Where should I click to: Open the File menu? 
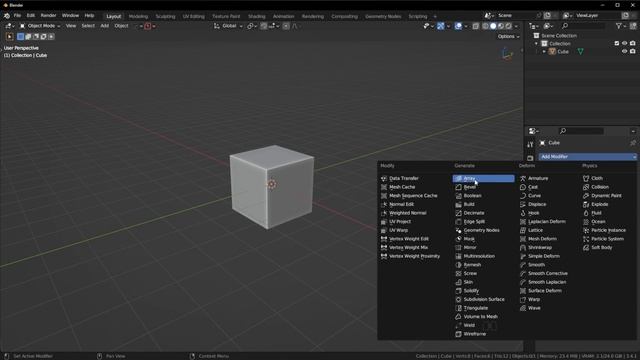click(x=17, y=16)
